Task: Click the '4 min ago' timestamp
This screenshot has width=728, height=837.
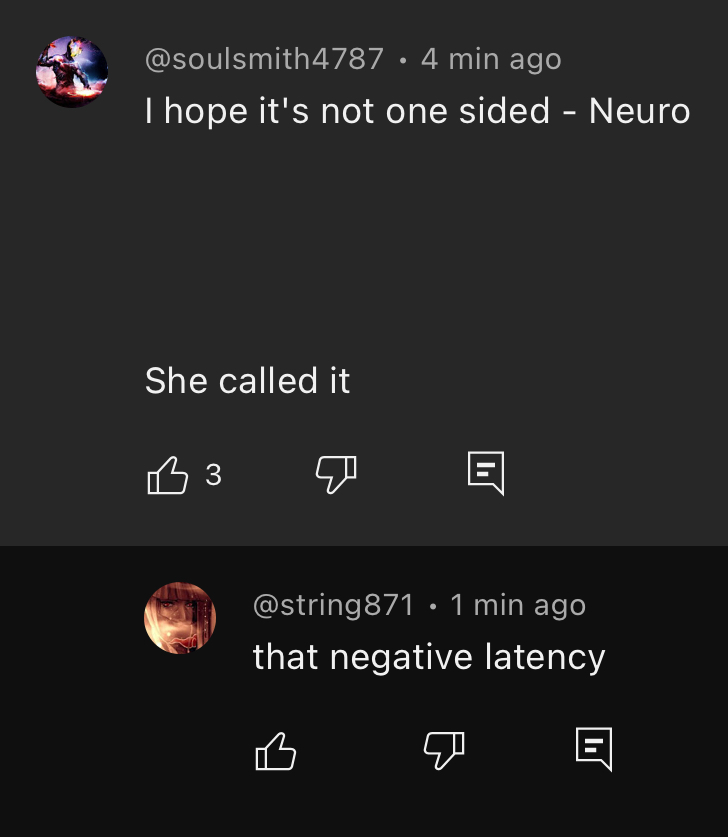Action: 491,59
